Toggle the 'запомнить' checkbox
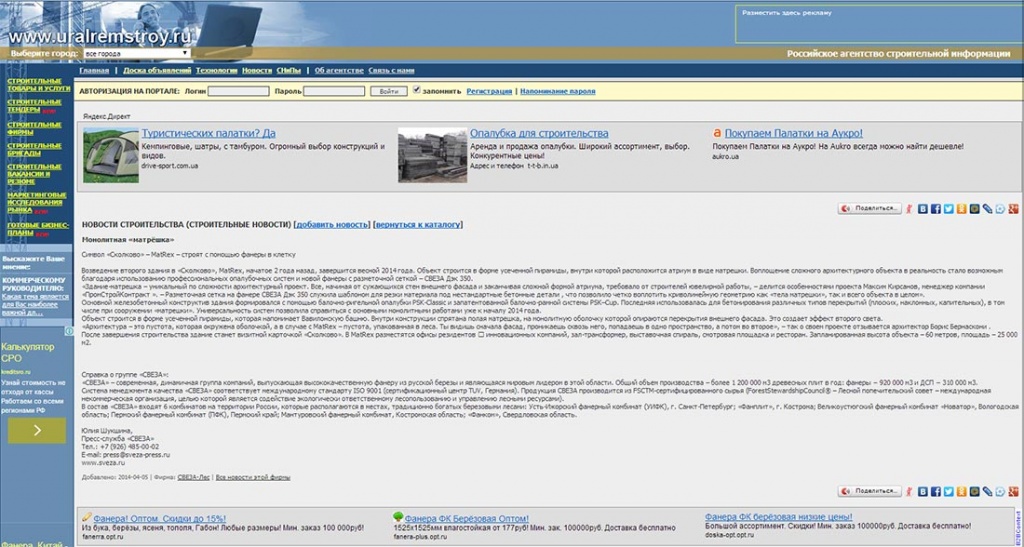The width and height of the screenshot is (1024, 547). coord(417,91)
